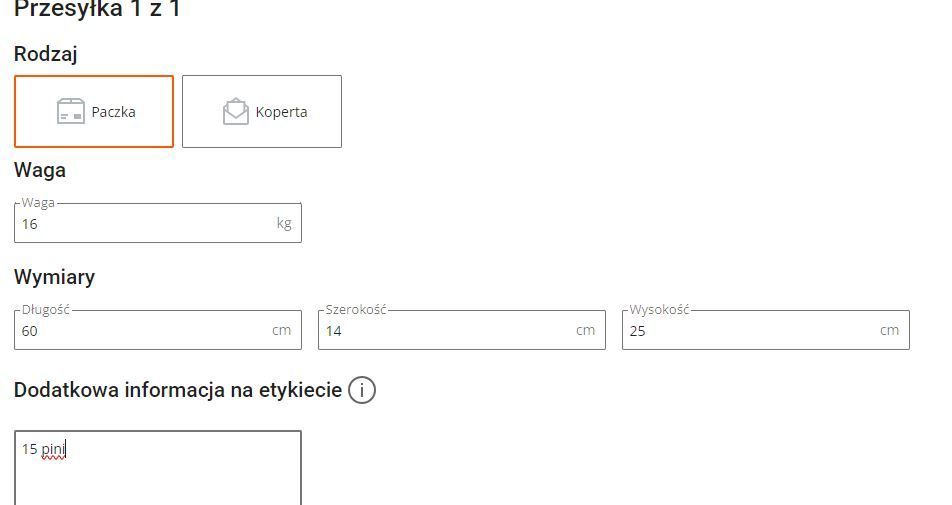The image size is (952, 505).
Task: Click the cm unit in Długość field
Action: 281,330
